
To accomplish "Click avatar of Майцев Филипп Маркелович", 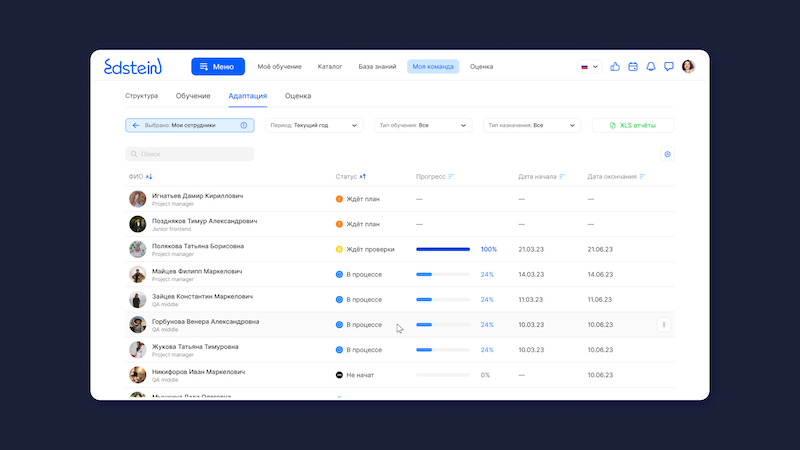I will [x=137, y=274].
